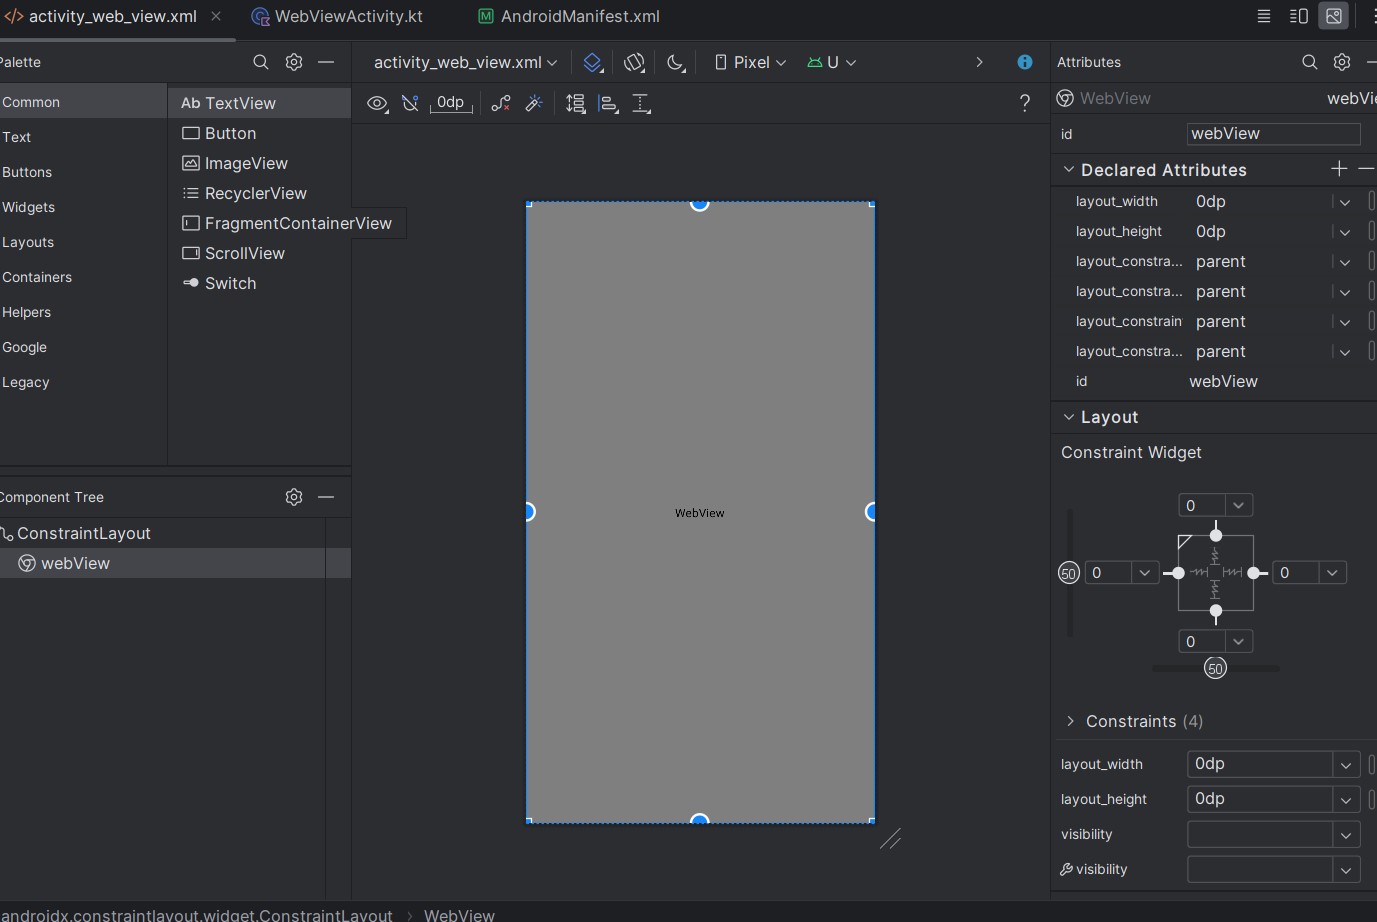Viewport: 1377px width, 922px height.
Task: Expand the Constraints (4) section
Action: pyautogui.click(x=1070, y=721)
